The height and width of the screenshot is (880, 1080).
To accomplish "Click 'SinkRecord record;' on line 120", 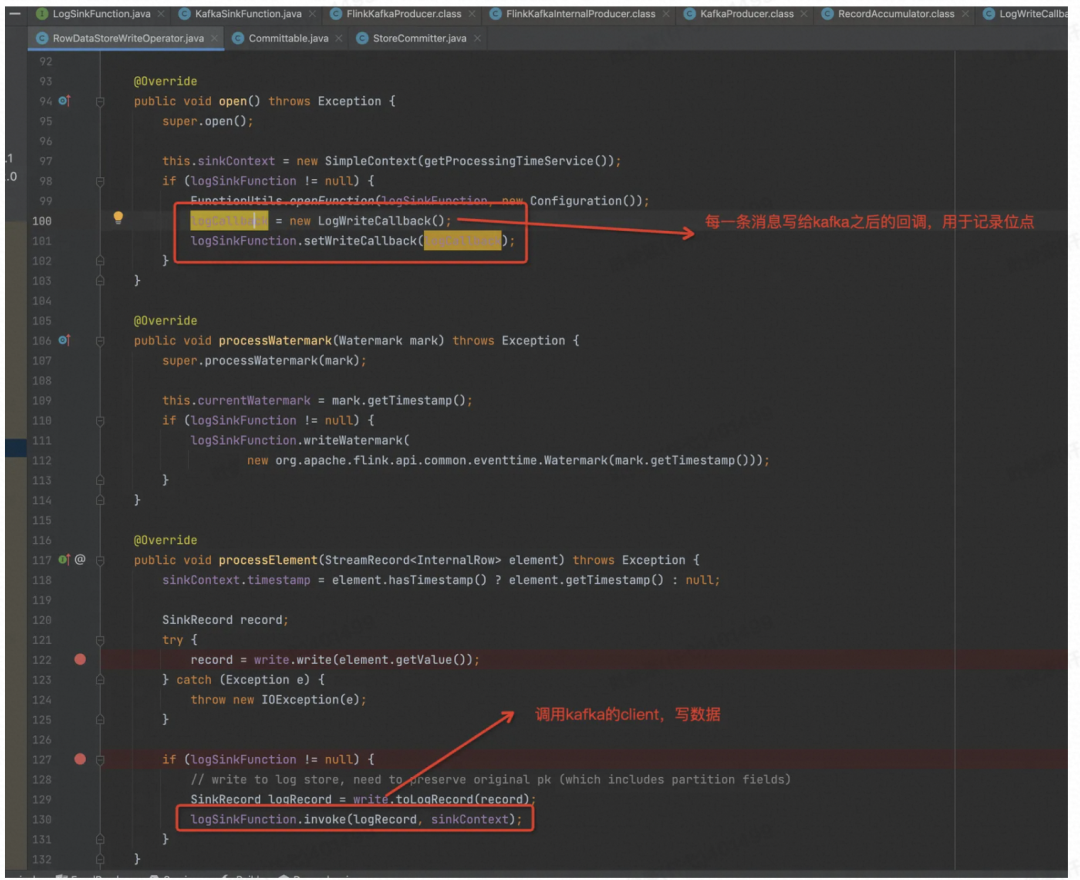I will pyautogui.click(x=225, y=620).
